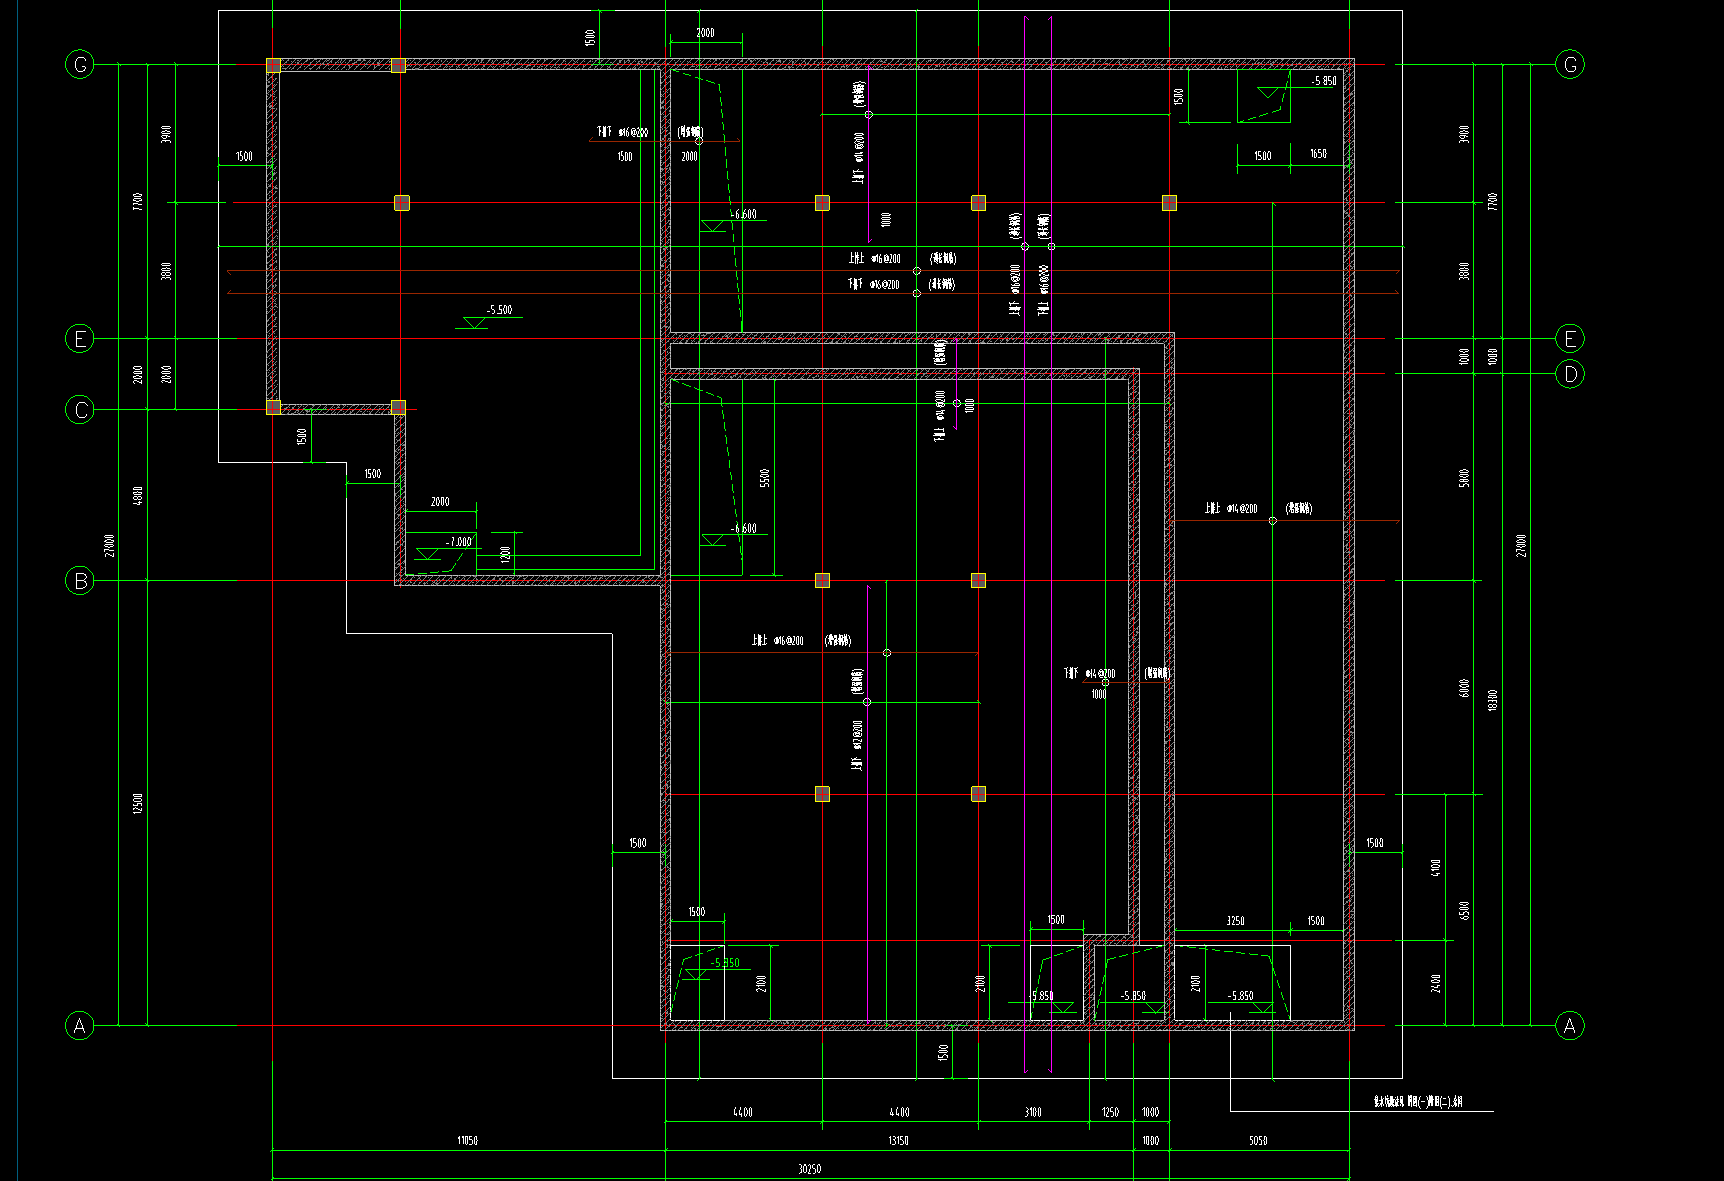The width and height of the screenshot is (1724, 1181).
Task: Select the axis bubble labeled C
Action: 80,410
